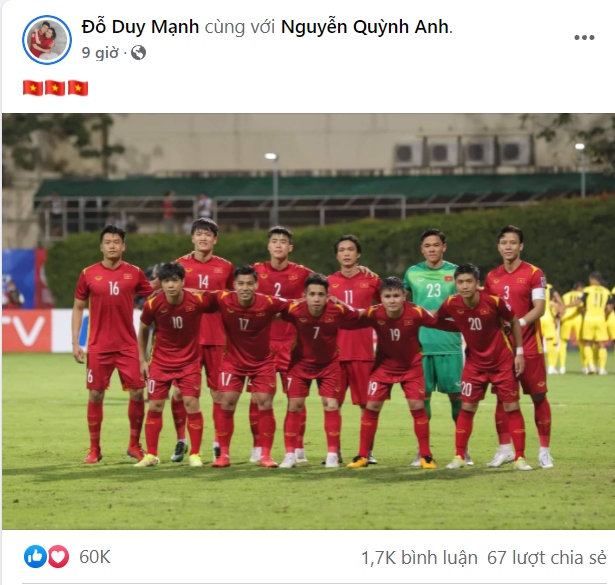Click the first Vietnam flag emoji
The width and height of the screenshot is (615, 585).
click(x=33, y=88)
